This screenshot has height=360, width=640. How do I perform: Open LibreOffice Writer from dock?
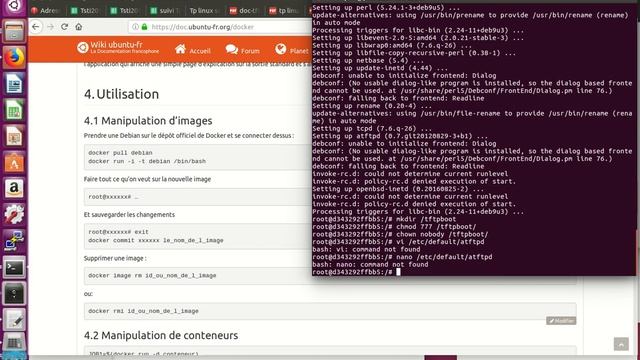point(14,84)
